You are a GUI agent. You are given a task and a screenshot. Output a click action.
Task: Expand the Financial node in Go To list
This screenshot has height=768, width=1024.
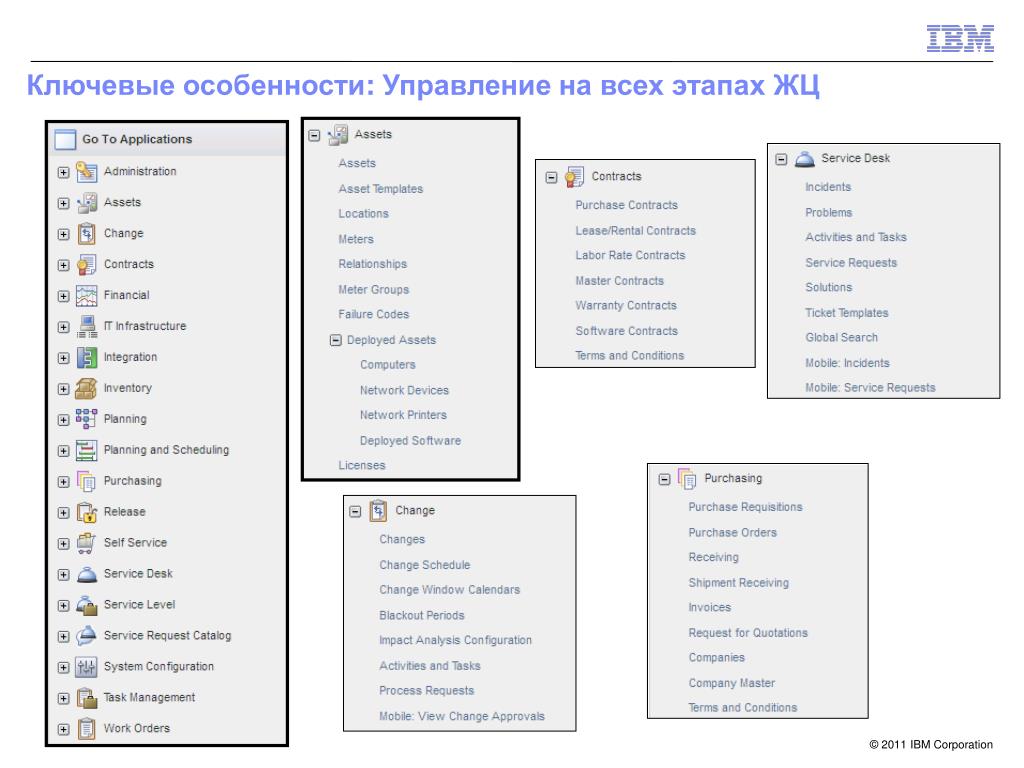pyautogui.click(x=63, y=296)
